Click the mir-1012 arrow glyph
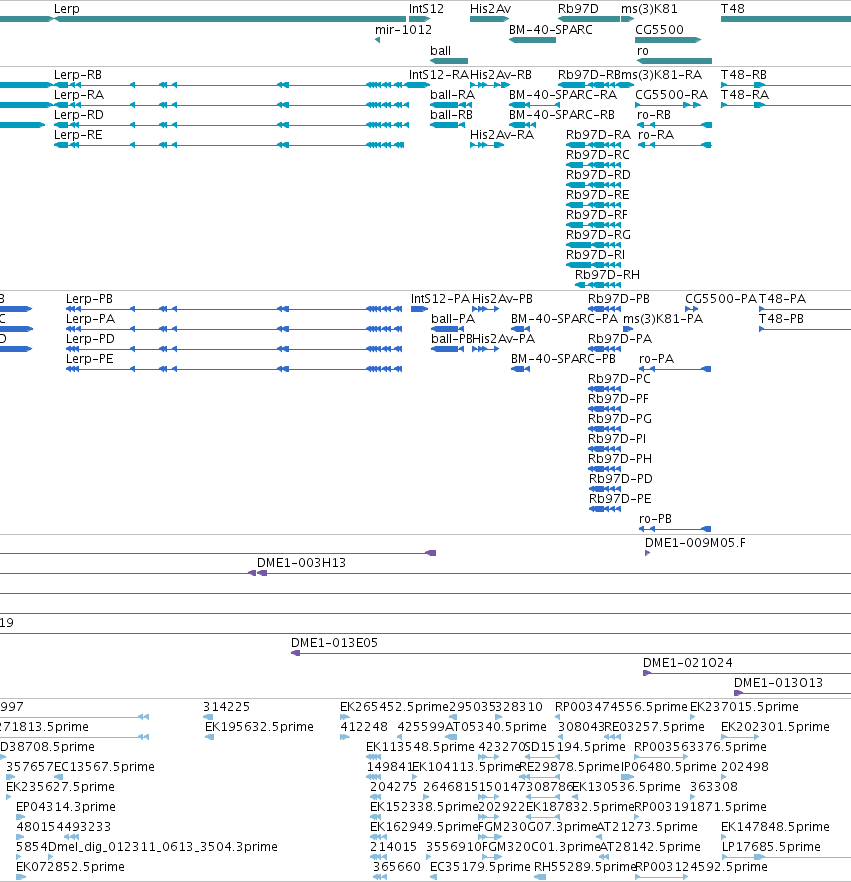851x882 pixels. coord(377,40)
